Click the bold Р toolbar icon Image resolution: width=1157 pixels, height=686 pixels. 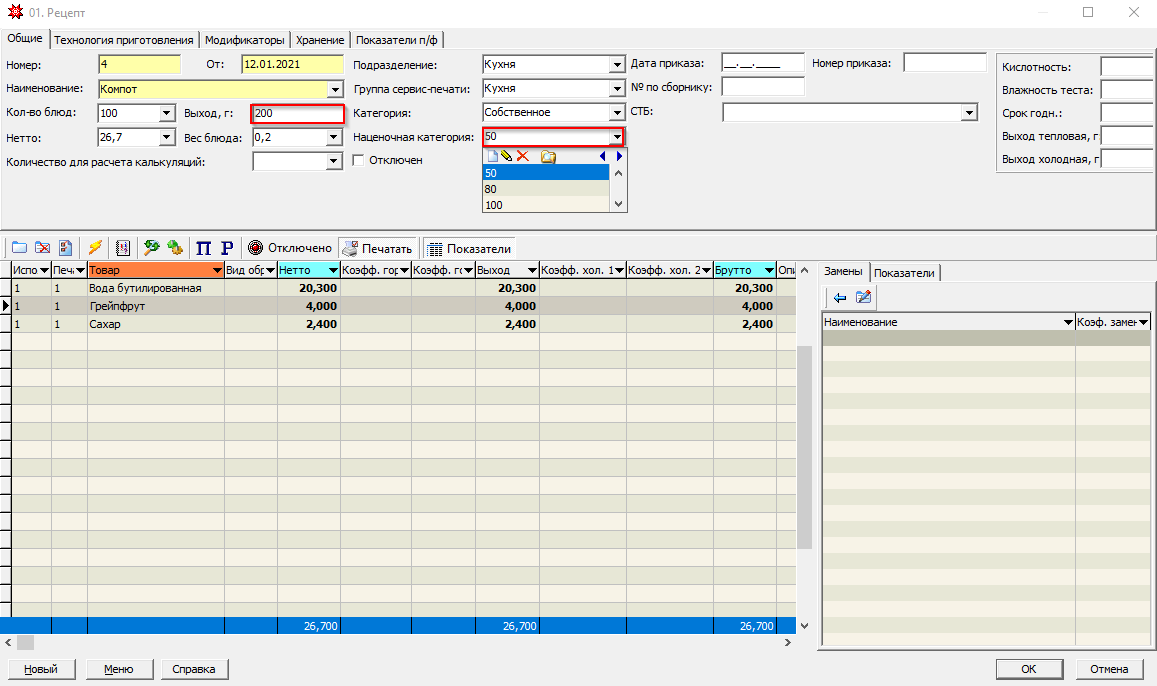226,247
